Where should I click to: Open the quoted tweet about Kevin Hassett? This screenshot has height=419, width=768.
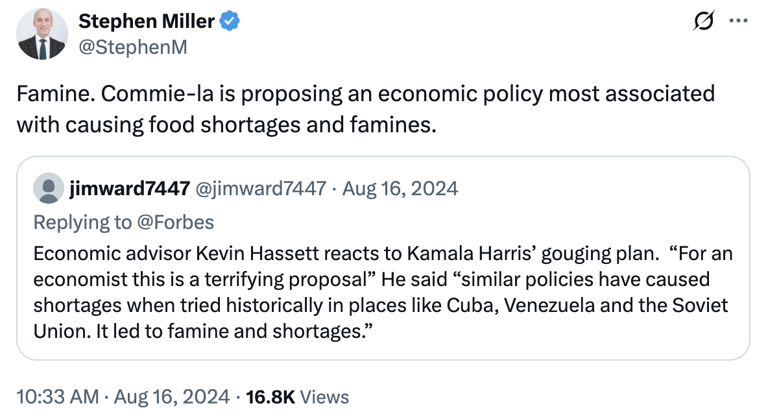[x=383, y=258]
